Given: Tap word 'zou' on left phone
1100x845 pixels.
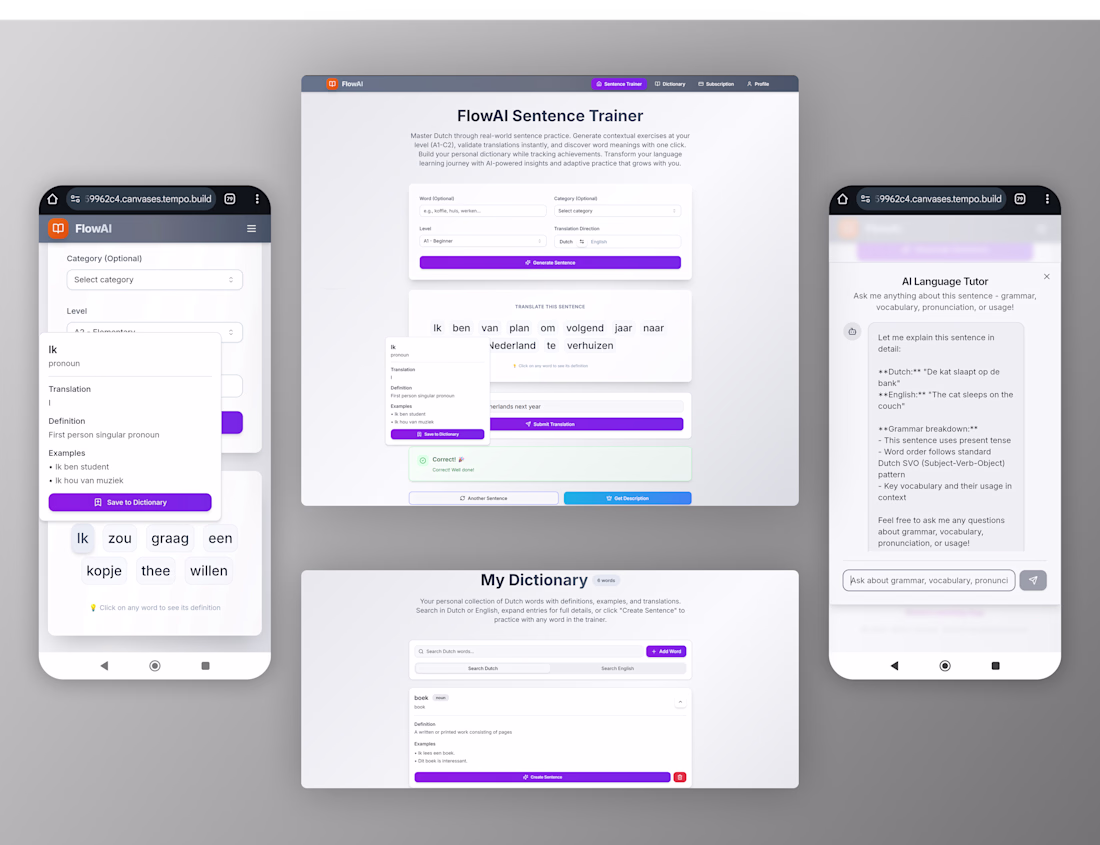Looking at the screenshot, I should (x=120, y=539).
